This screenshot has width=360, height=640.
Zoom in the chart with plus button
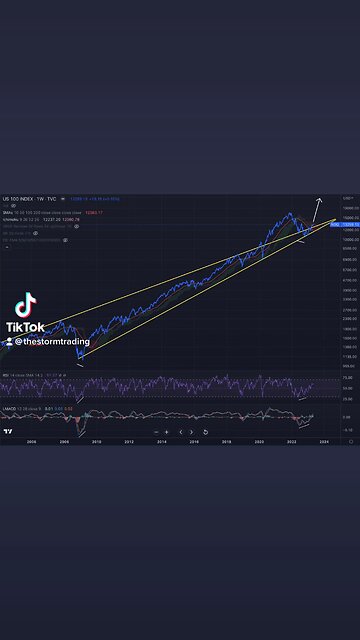click(167, 432)
